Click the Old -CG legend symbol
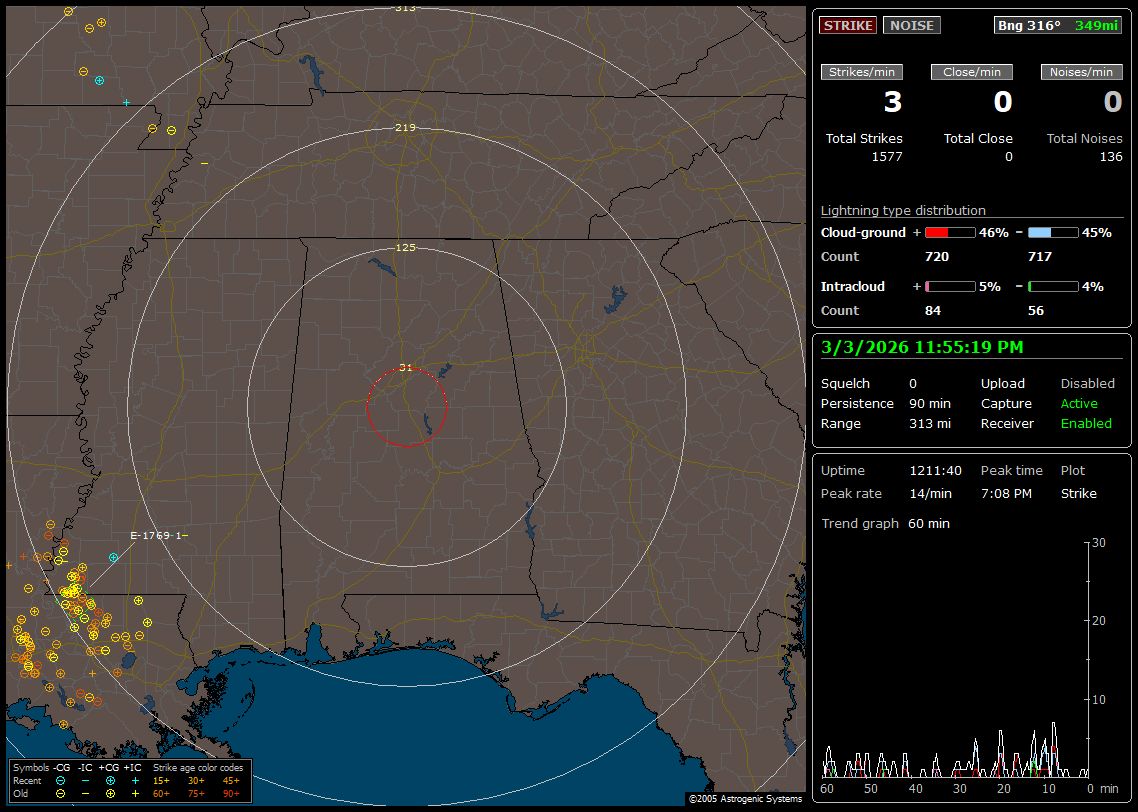 pos(61,793)
